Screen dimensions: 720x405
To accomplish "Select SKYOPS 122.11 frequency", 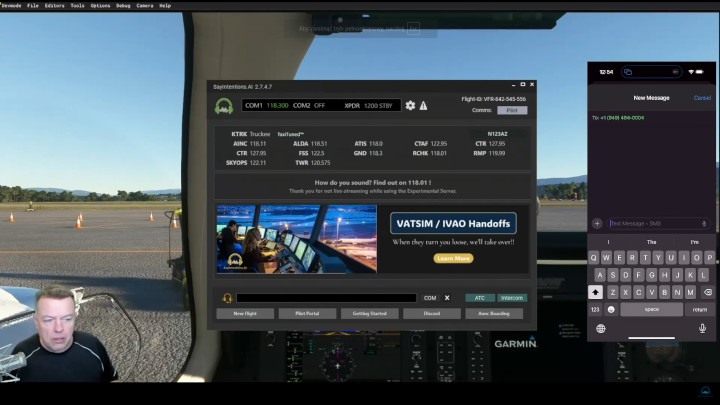I will point(246,163).
